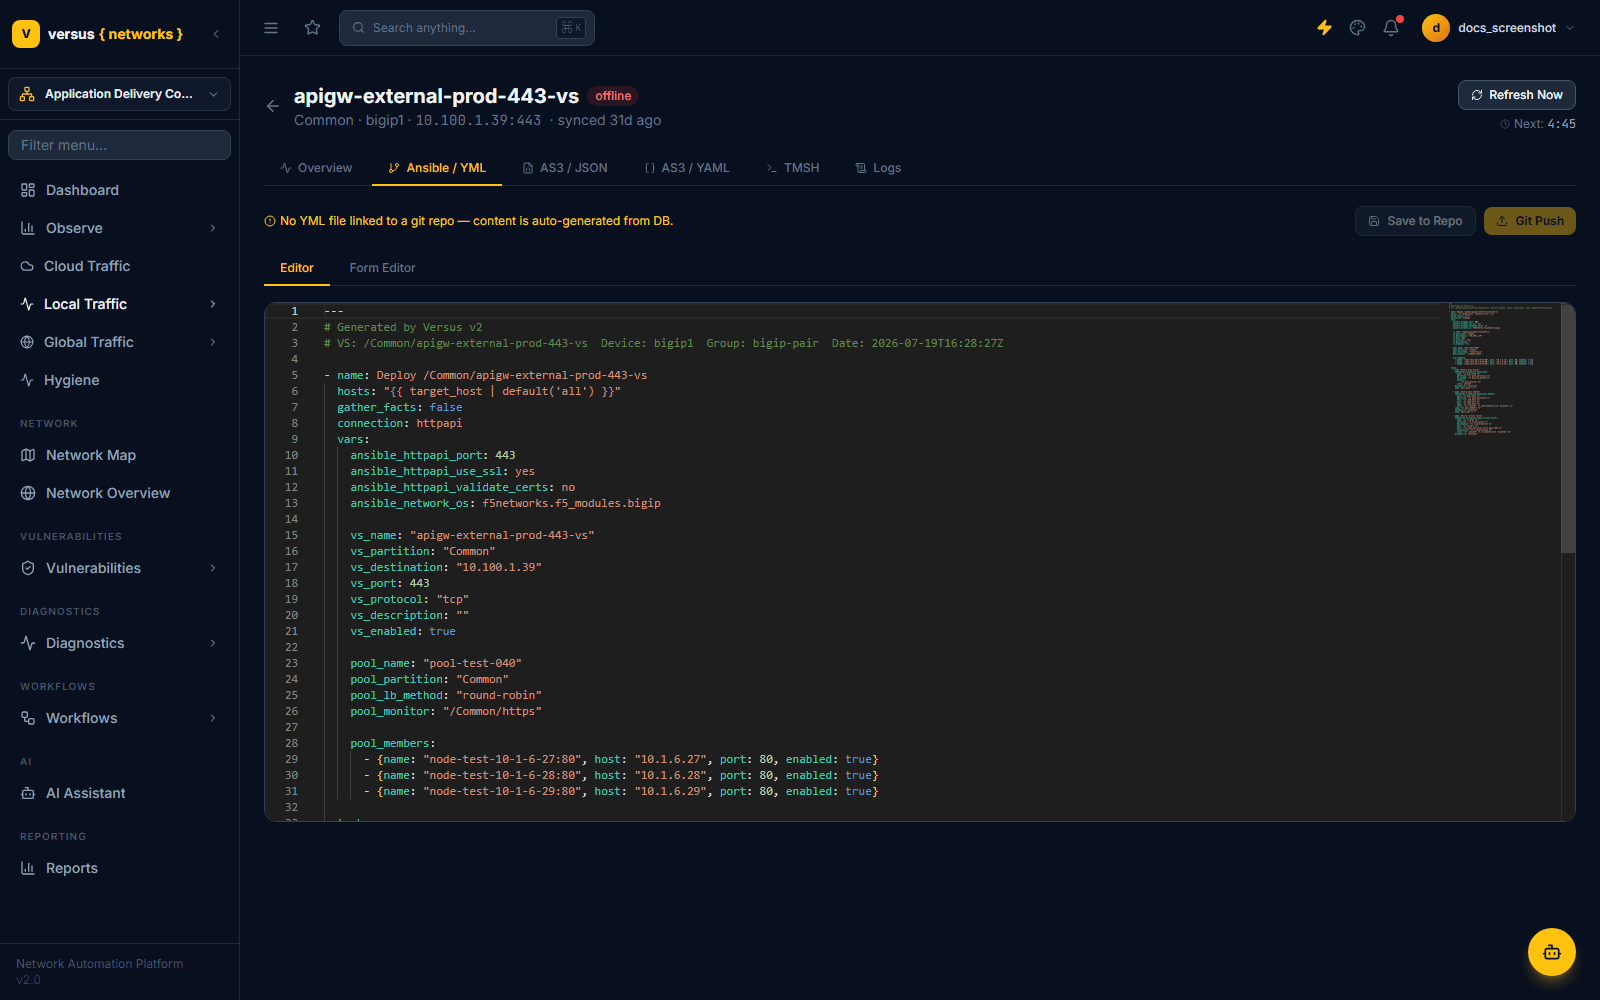The height and width of the screenshot is (1000, 1600).
Task: Switch to the Overview tab
Action: click(x=316, y=168)
